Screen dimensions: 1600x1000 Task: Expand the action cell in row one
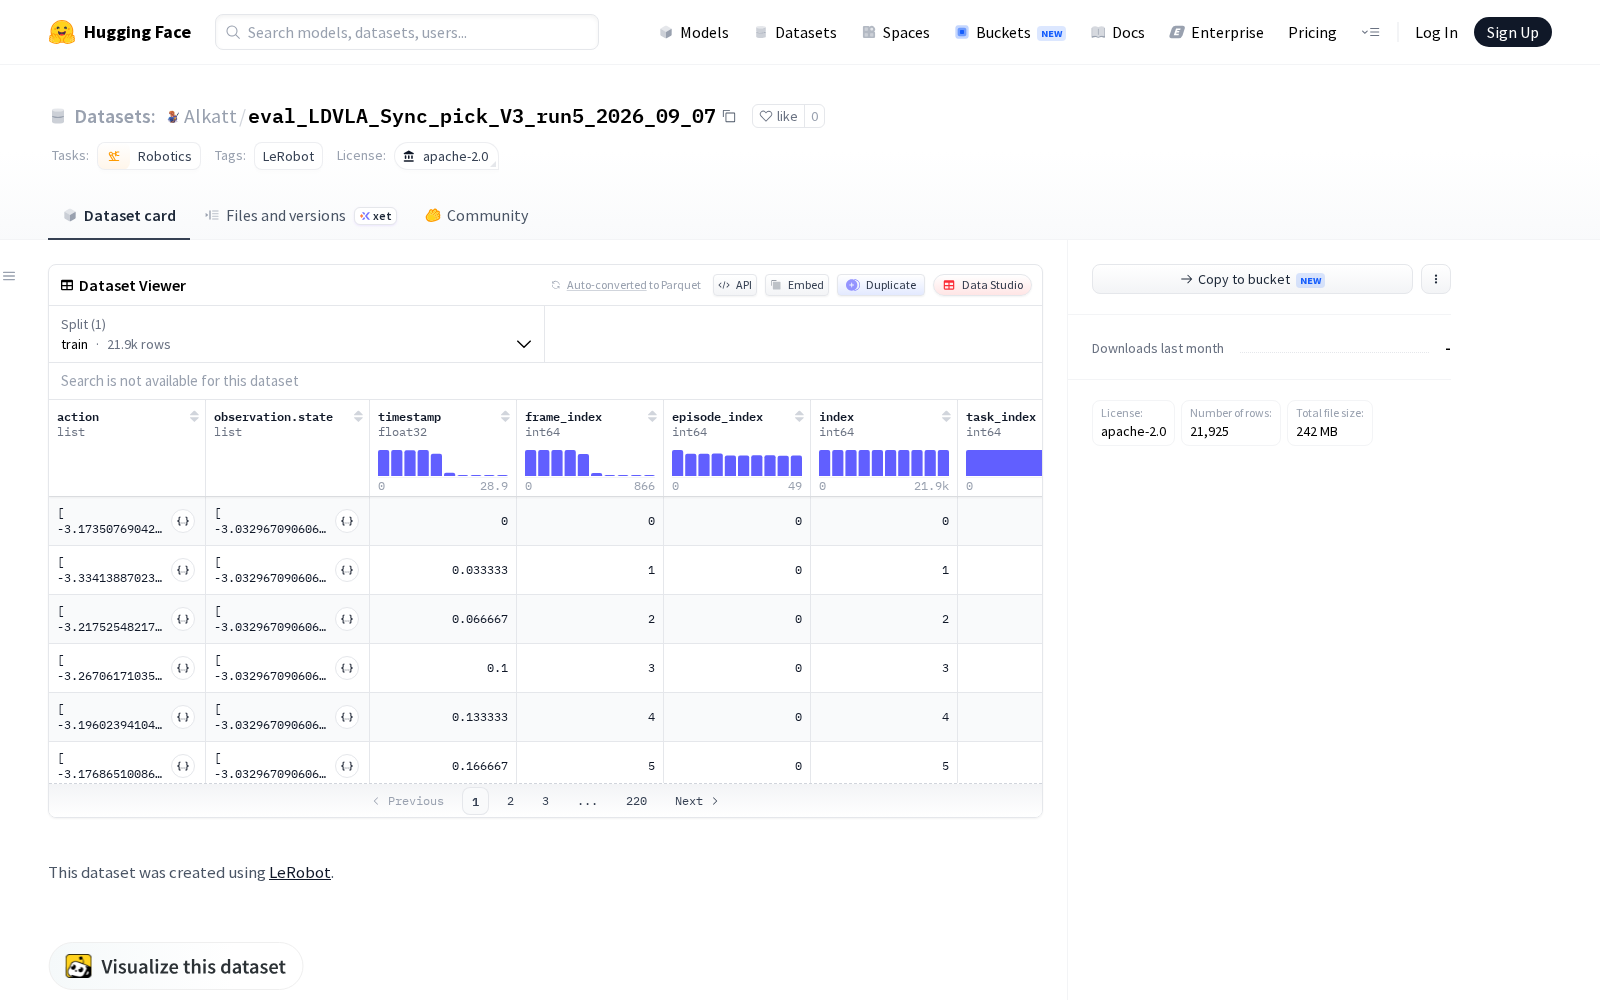click(183, 521)
